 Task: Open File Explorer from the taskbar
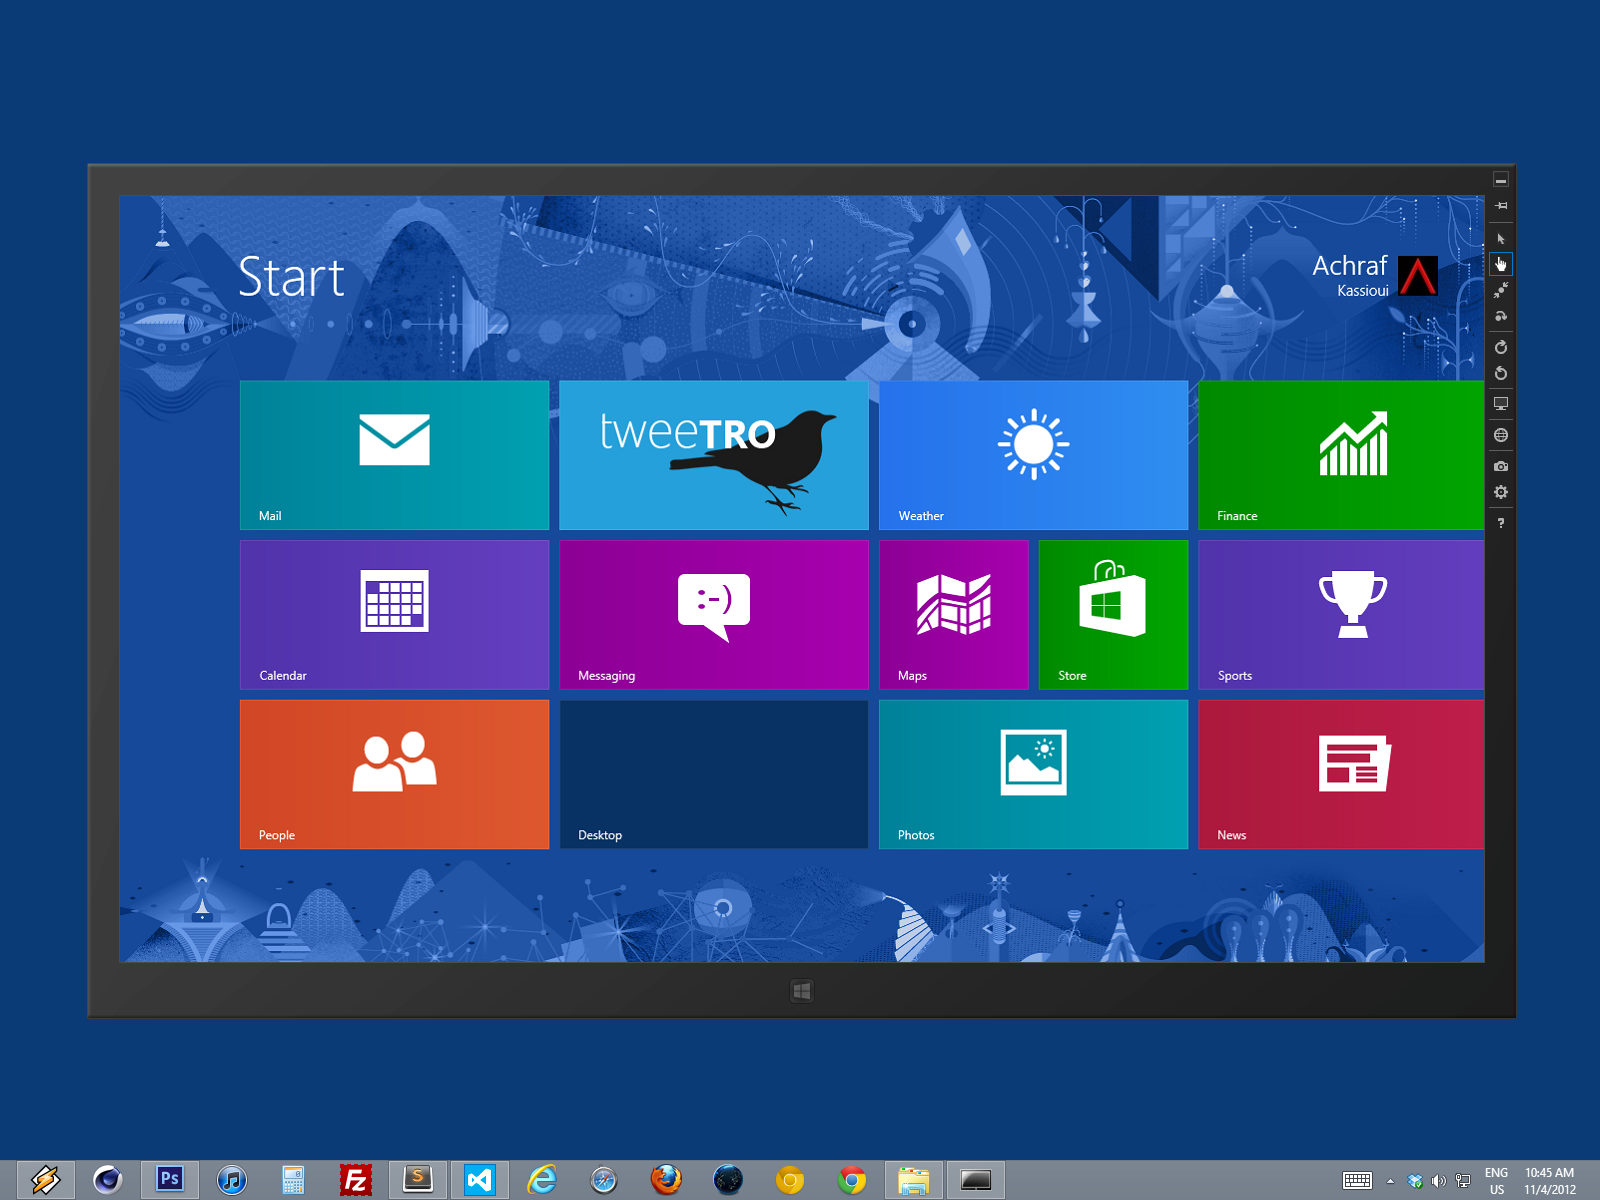(x=913, y=1180)
